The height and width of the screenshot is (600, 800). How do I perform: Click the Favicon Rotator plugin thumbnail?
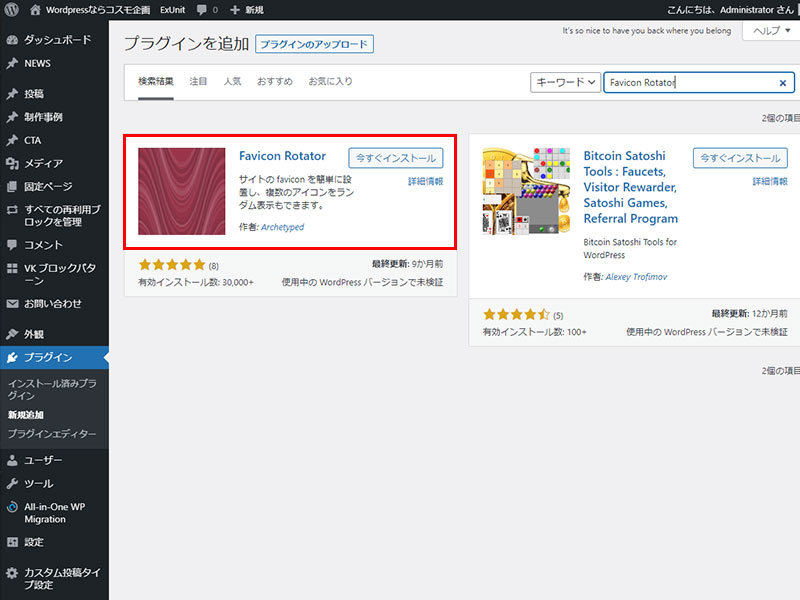[181, 191]
